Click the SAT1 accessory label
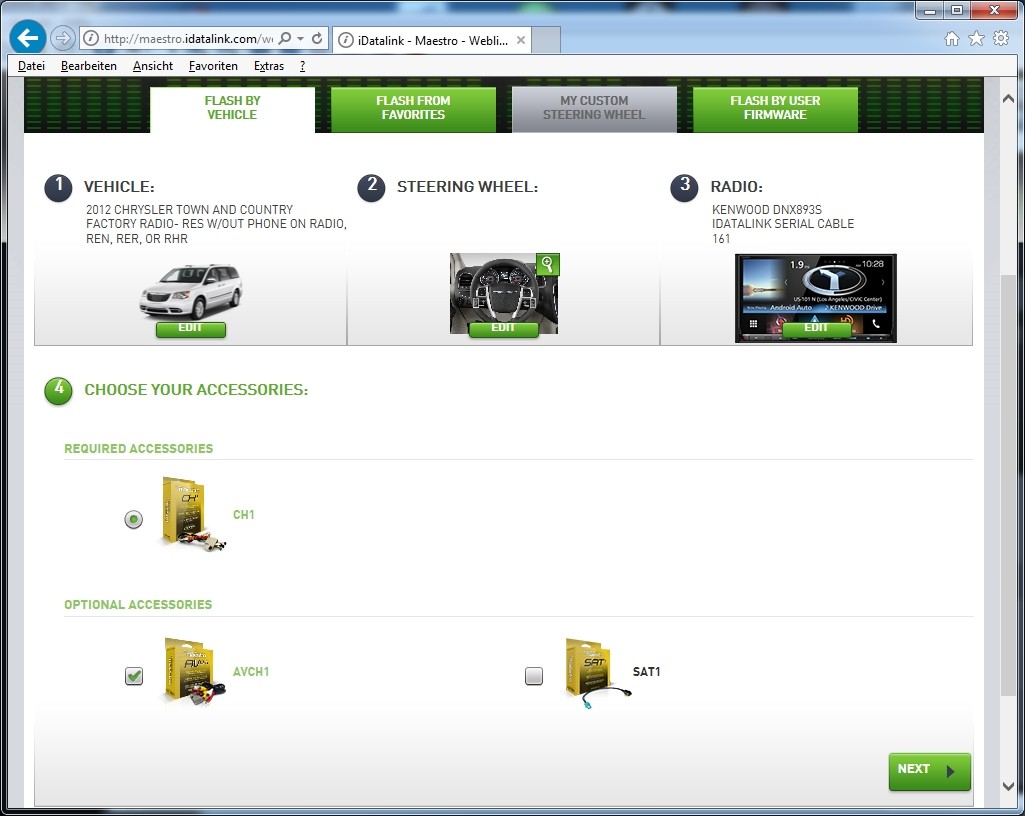 647,672
